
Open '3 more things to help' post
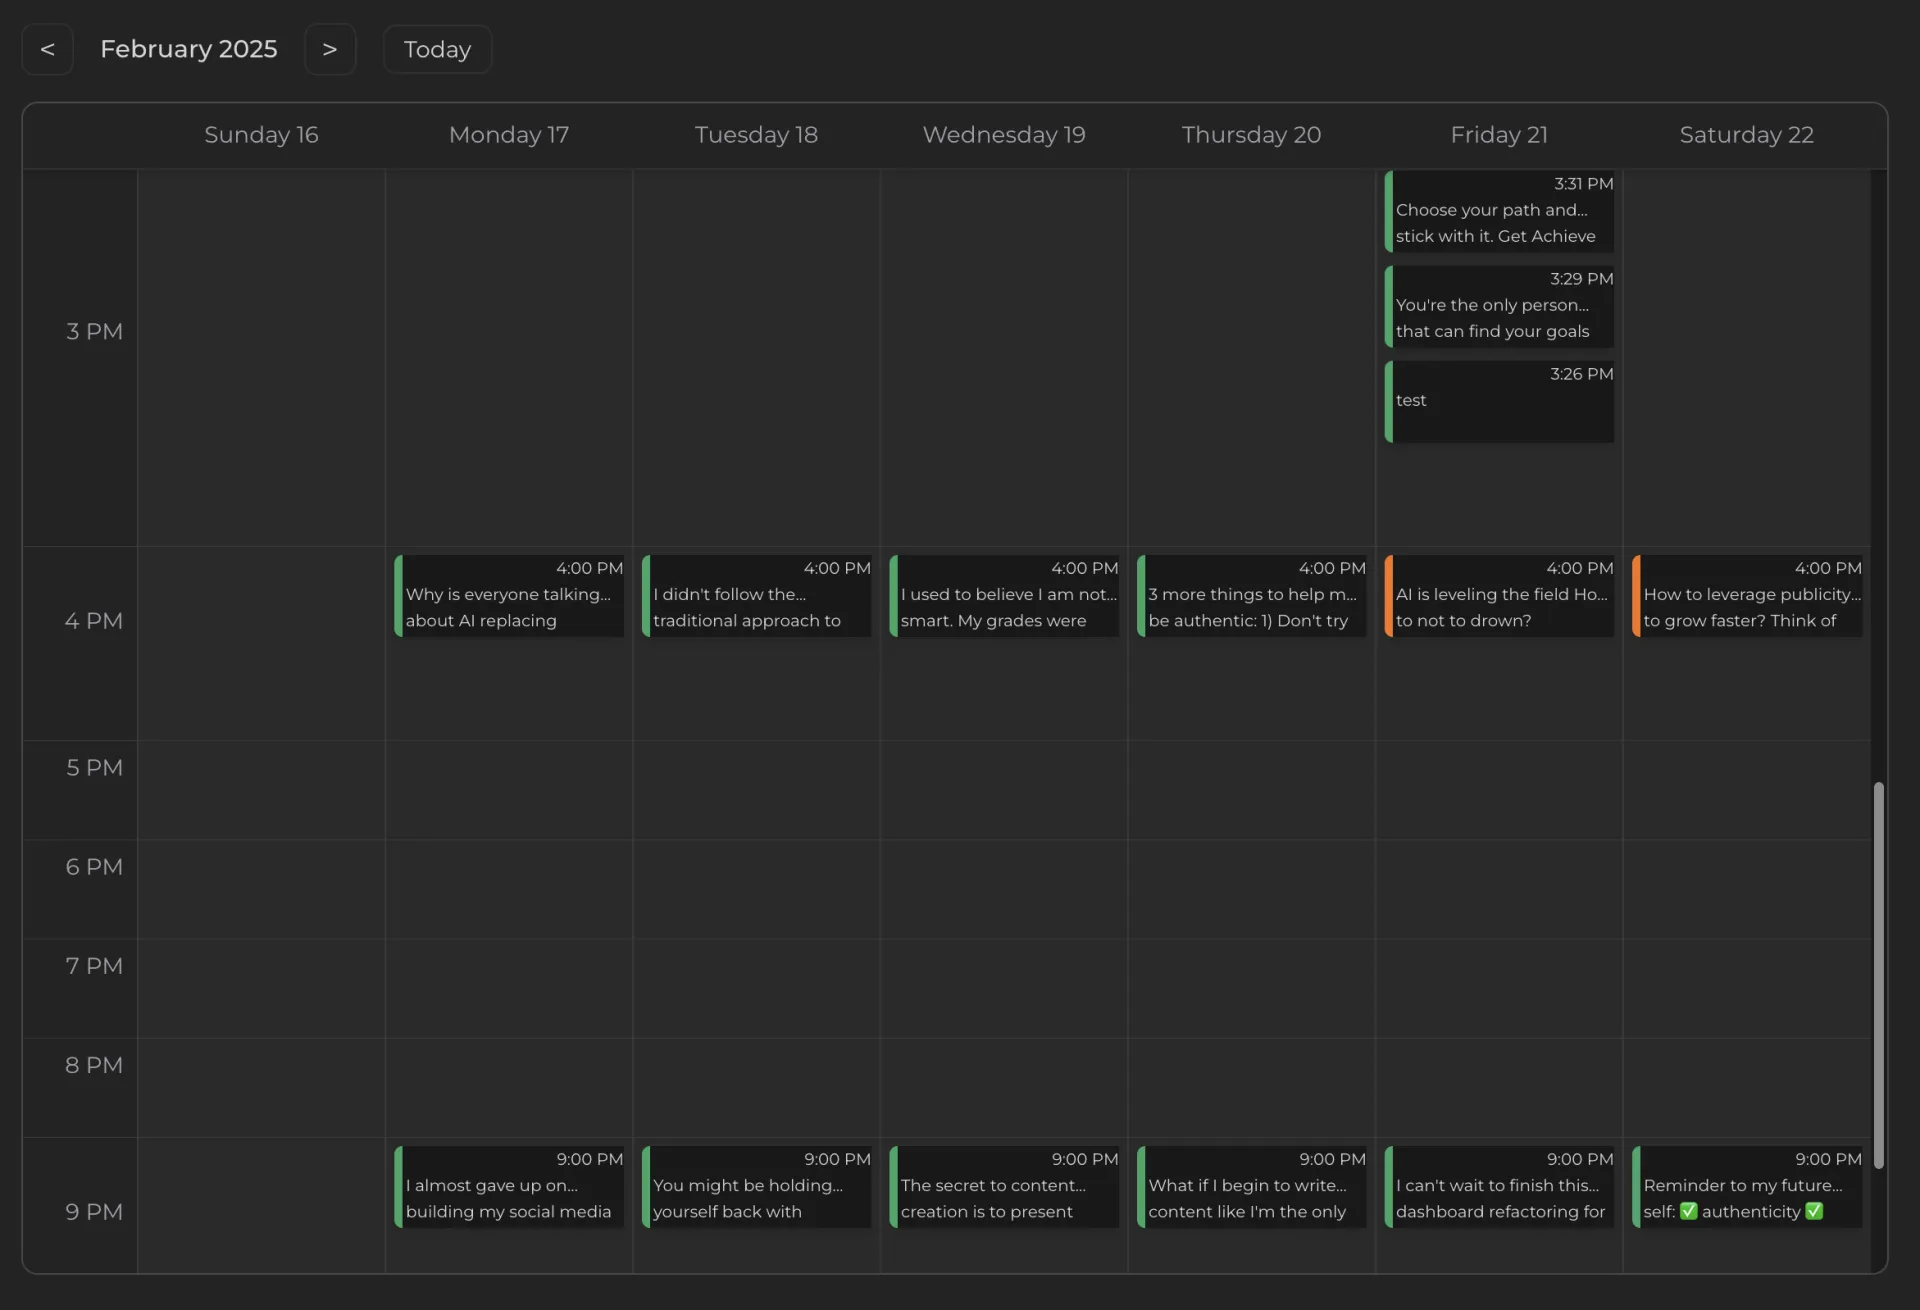[1252, 596]
